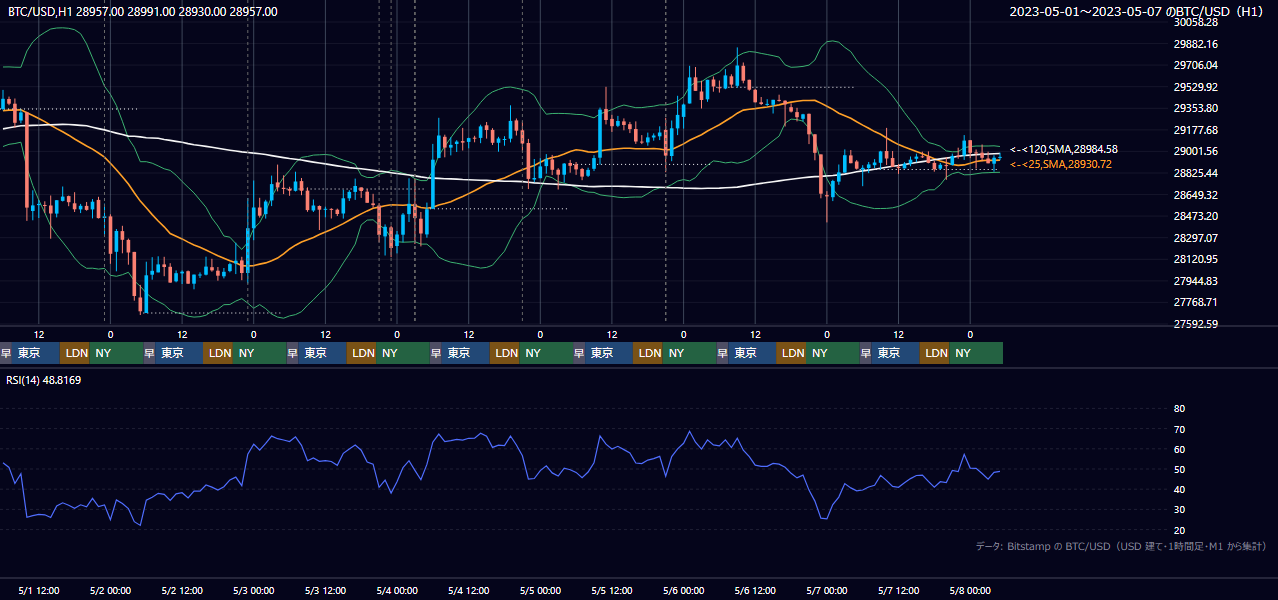This screenshot has height=600, width=1278.
Task: Click the RSI(14) 48.8169 indicator label
Action: [x=44, y=380]
